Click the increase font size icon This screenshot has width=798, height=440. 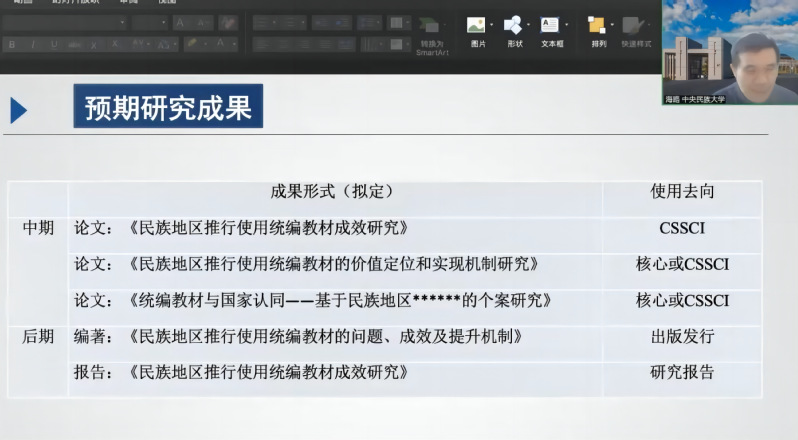pyautogui.click(x=181, y=22)
